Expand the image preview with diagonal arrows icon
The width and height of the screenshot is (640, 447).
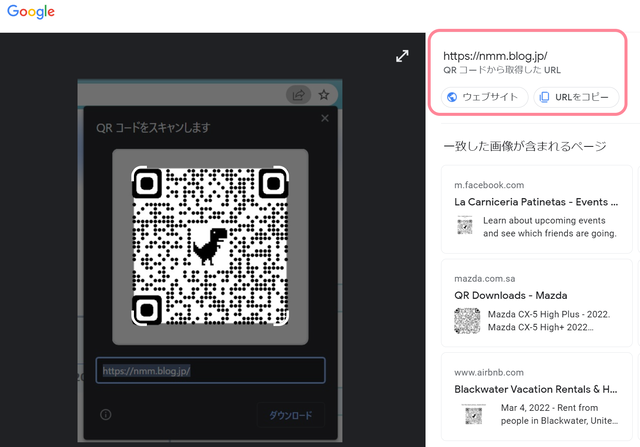click(x=402, y=56)
